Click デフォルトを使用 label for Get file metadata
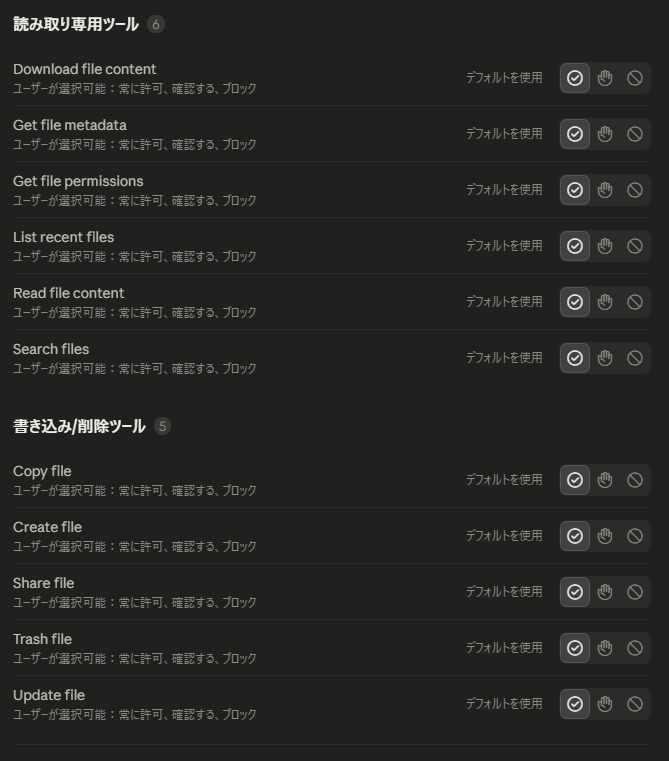Screen dimensions: 669x761 tap(504, 133)
